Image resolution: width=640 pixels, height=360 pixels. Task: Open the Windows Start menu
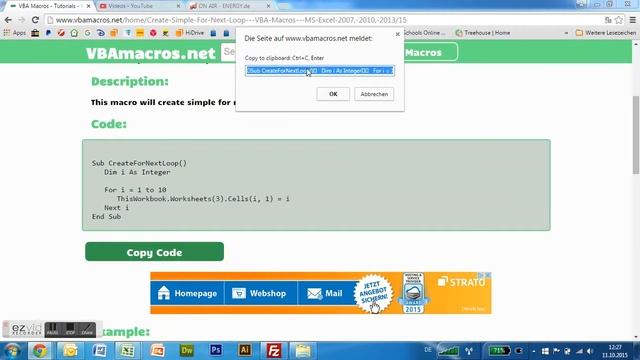[12, 351]
